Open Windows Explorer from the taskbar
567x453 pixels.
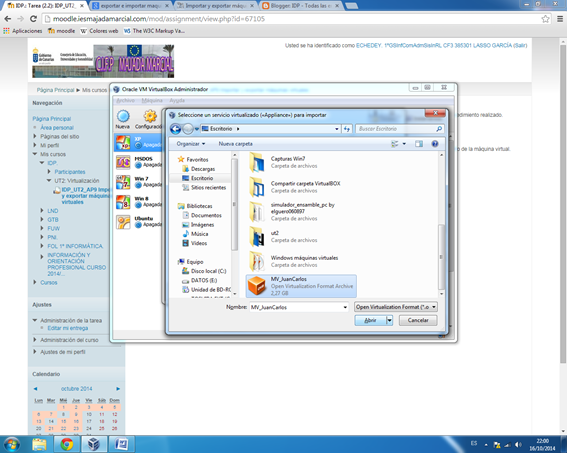tap(39, 444)
